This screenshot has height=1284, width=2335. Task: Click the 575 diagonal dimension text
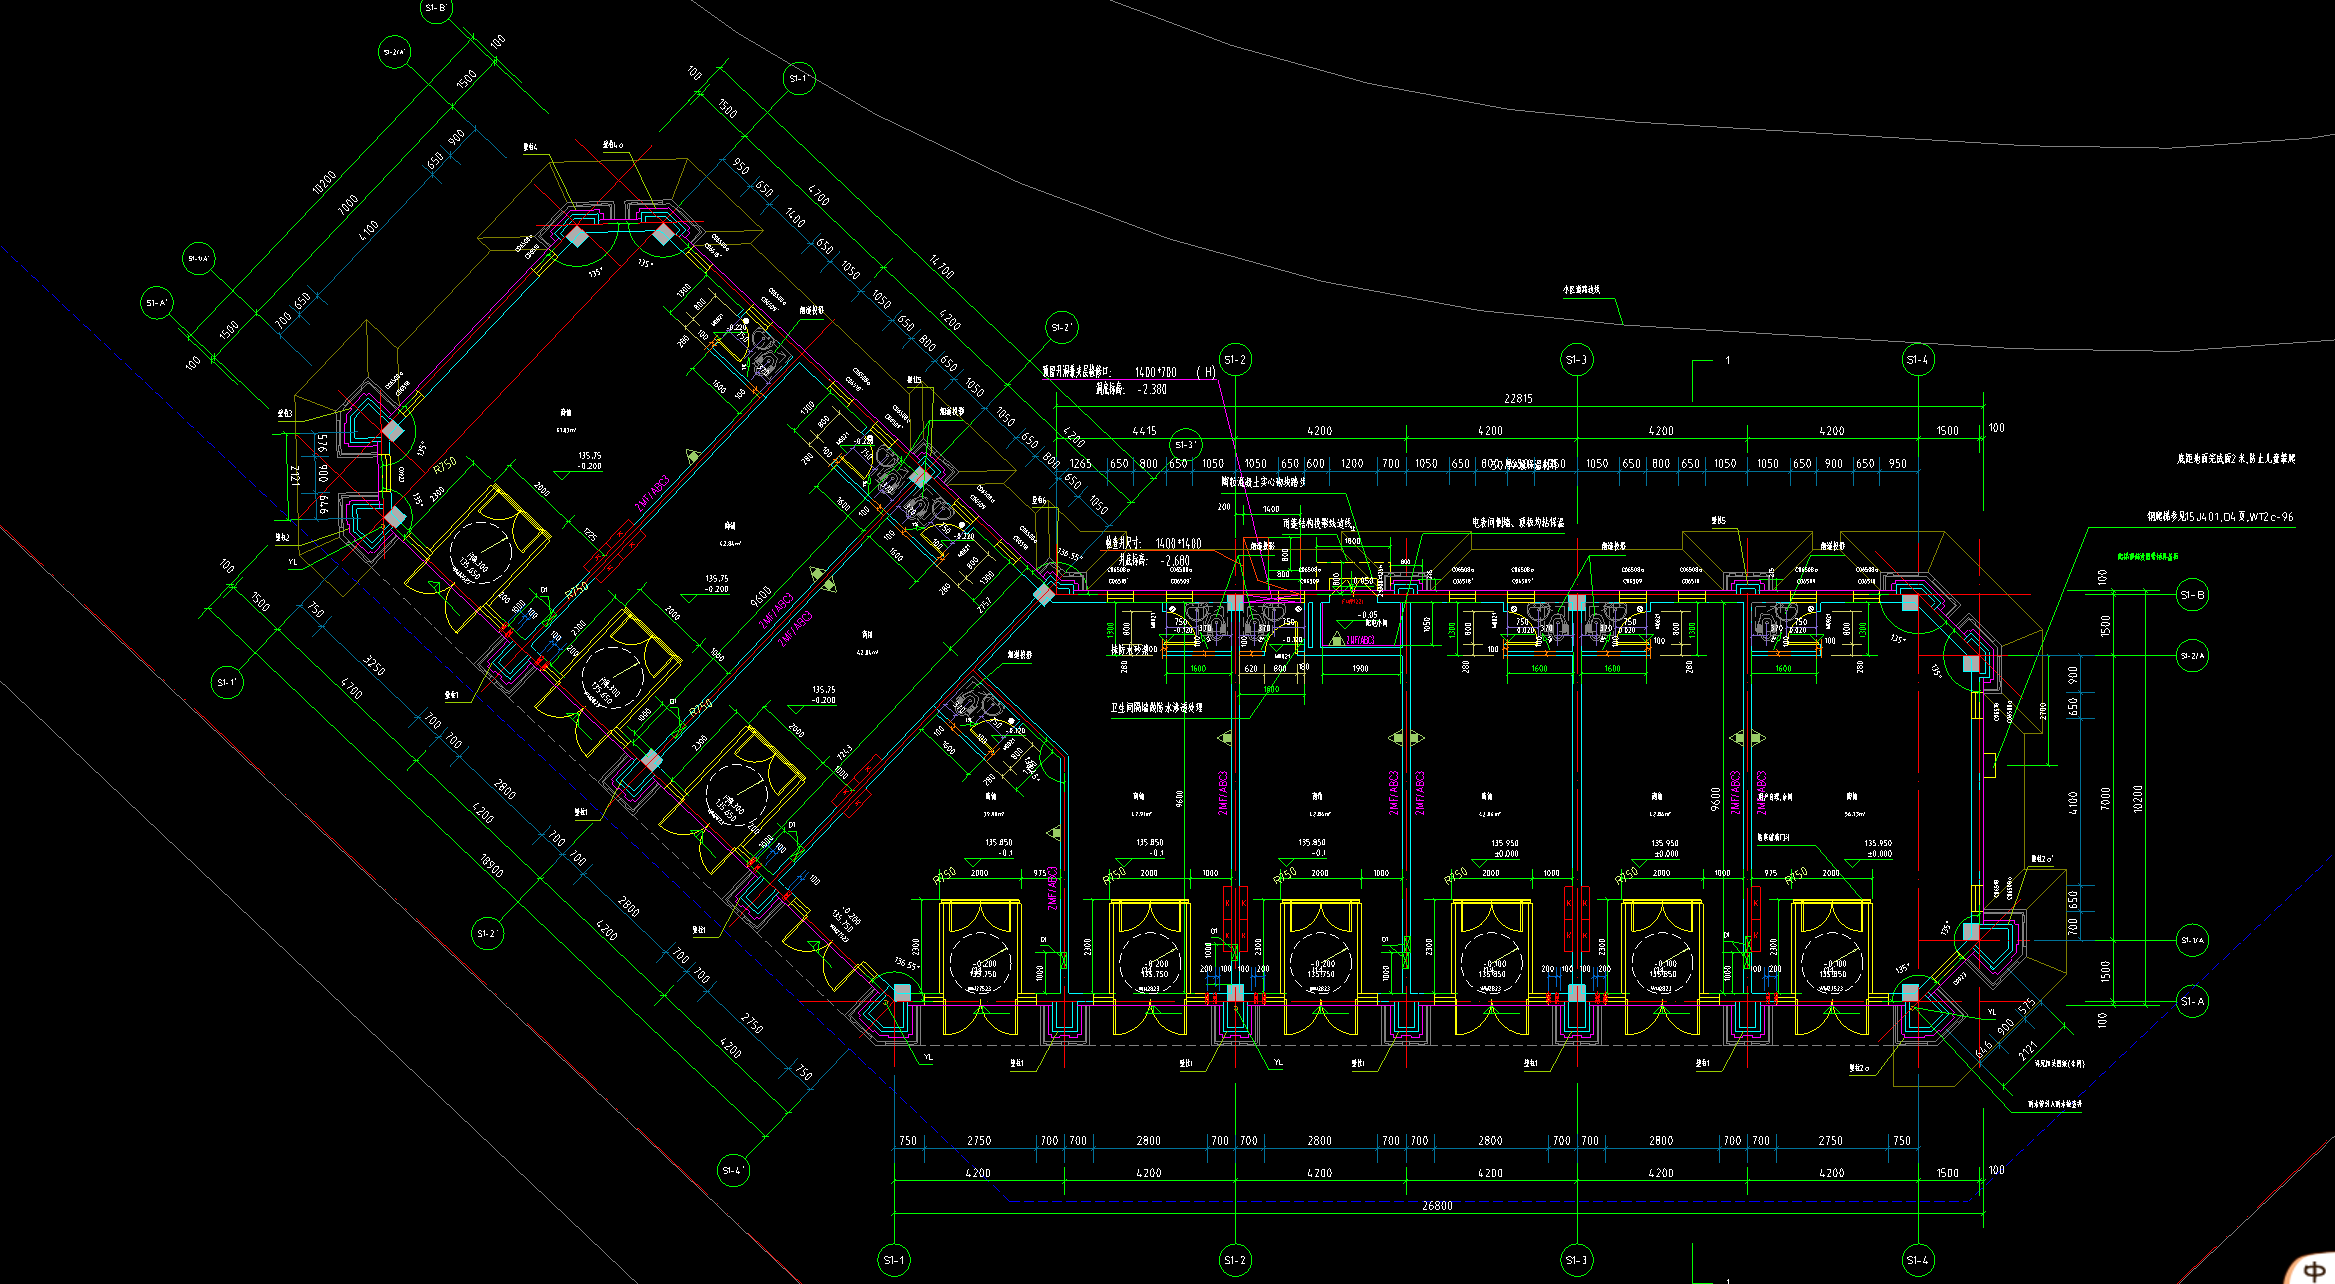click(x=2027, y=1006)
